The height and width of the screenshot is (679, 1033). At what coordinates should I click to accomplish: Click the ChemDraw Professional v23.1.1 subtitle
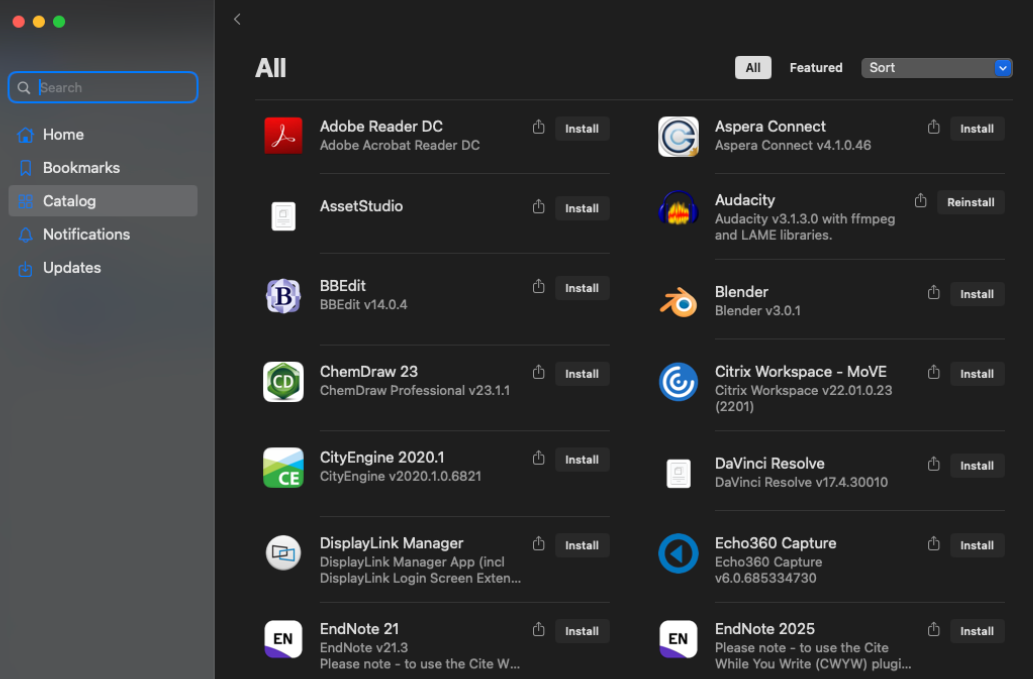click(x=414, y=391)
